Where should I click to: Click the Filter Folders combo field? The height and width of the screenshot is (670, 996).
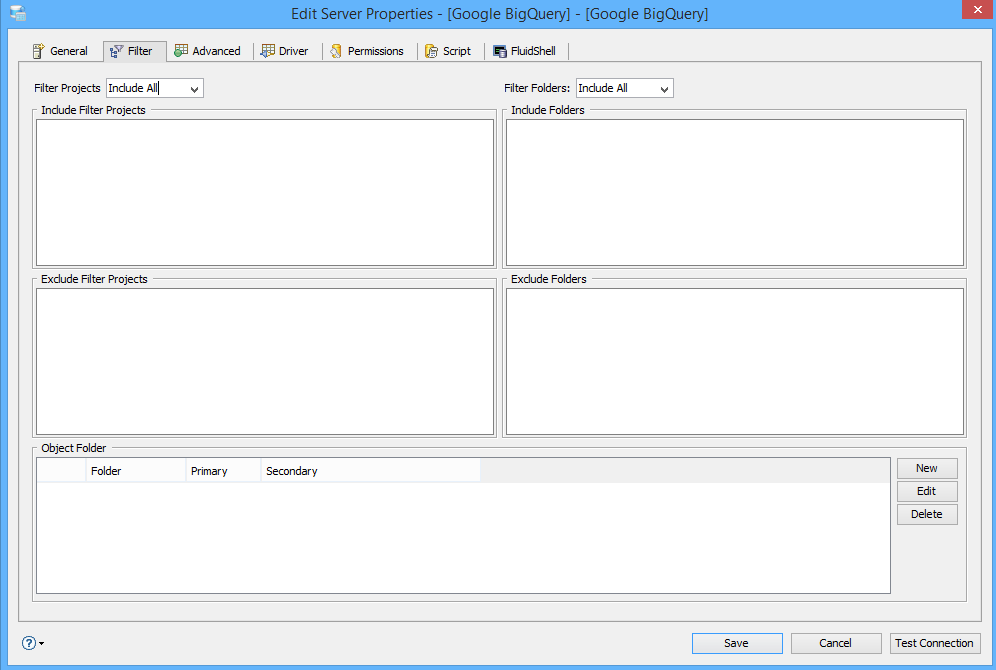(x=624, y=88)
